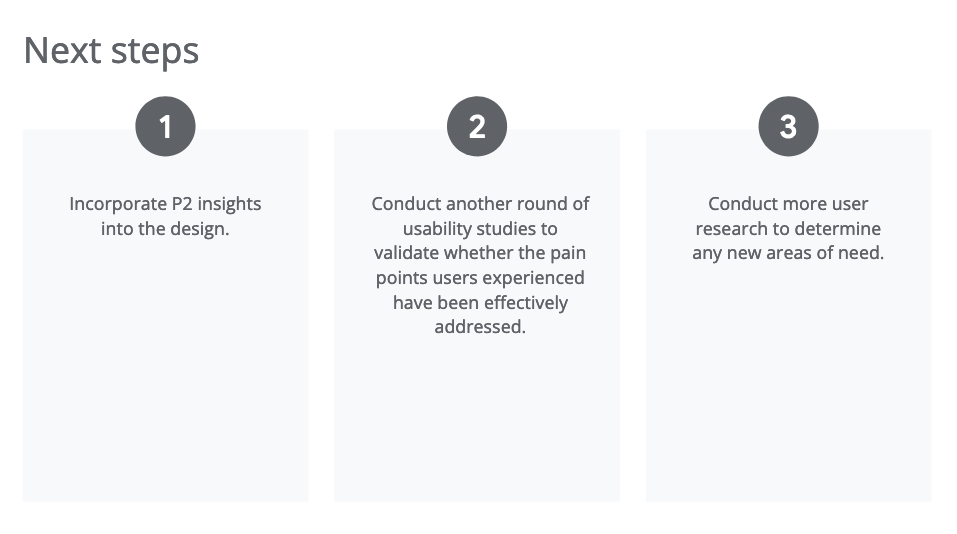Click the number 1 circle badge
Image resolution: width=957 pixels, height=534 pixels.
coord(165,126)
